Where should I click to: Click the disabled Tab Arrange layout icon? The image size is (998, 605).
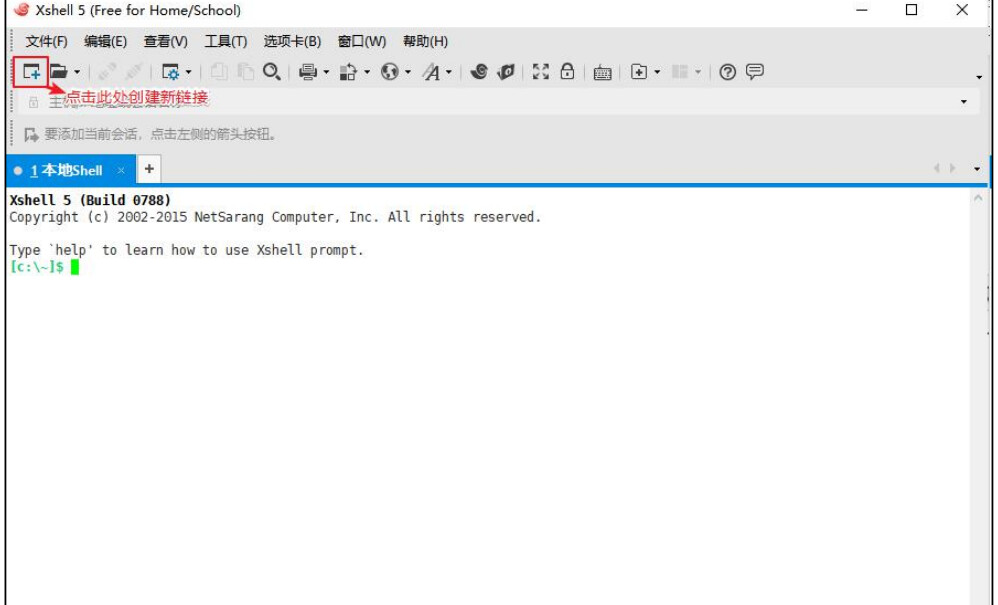pos(680,72)
